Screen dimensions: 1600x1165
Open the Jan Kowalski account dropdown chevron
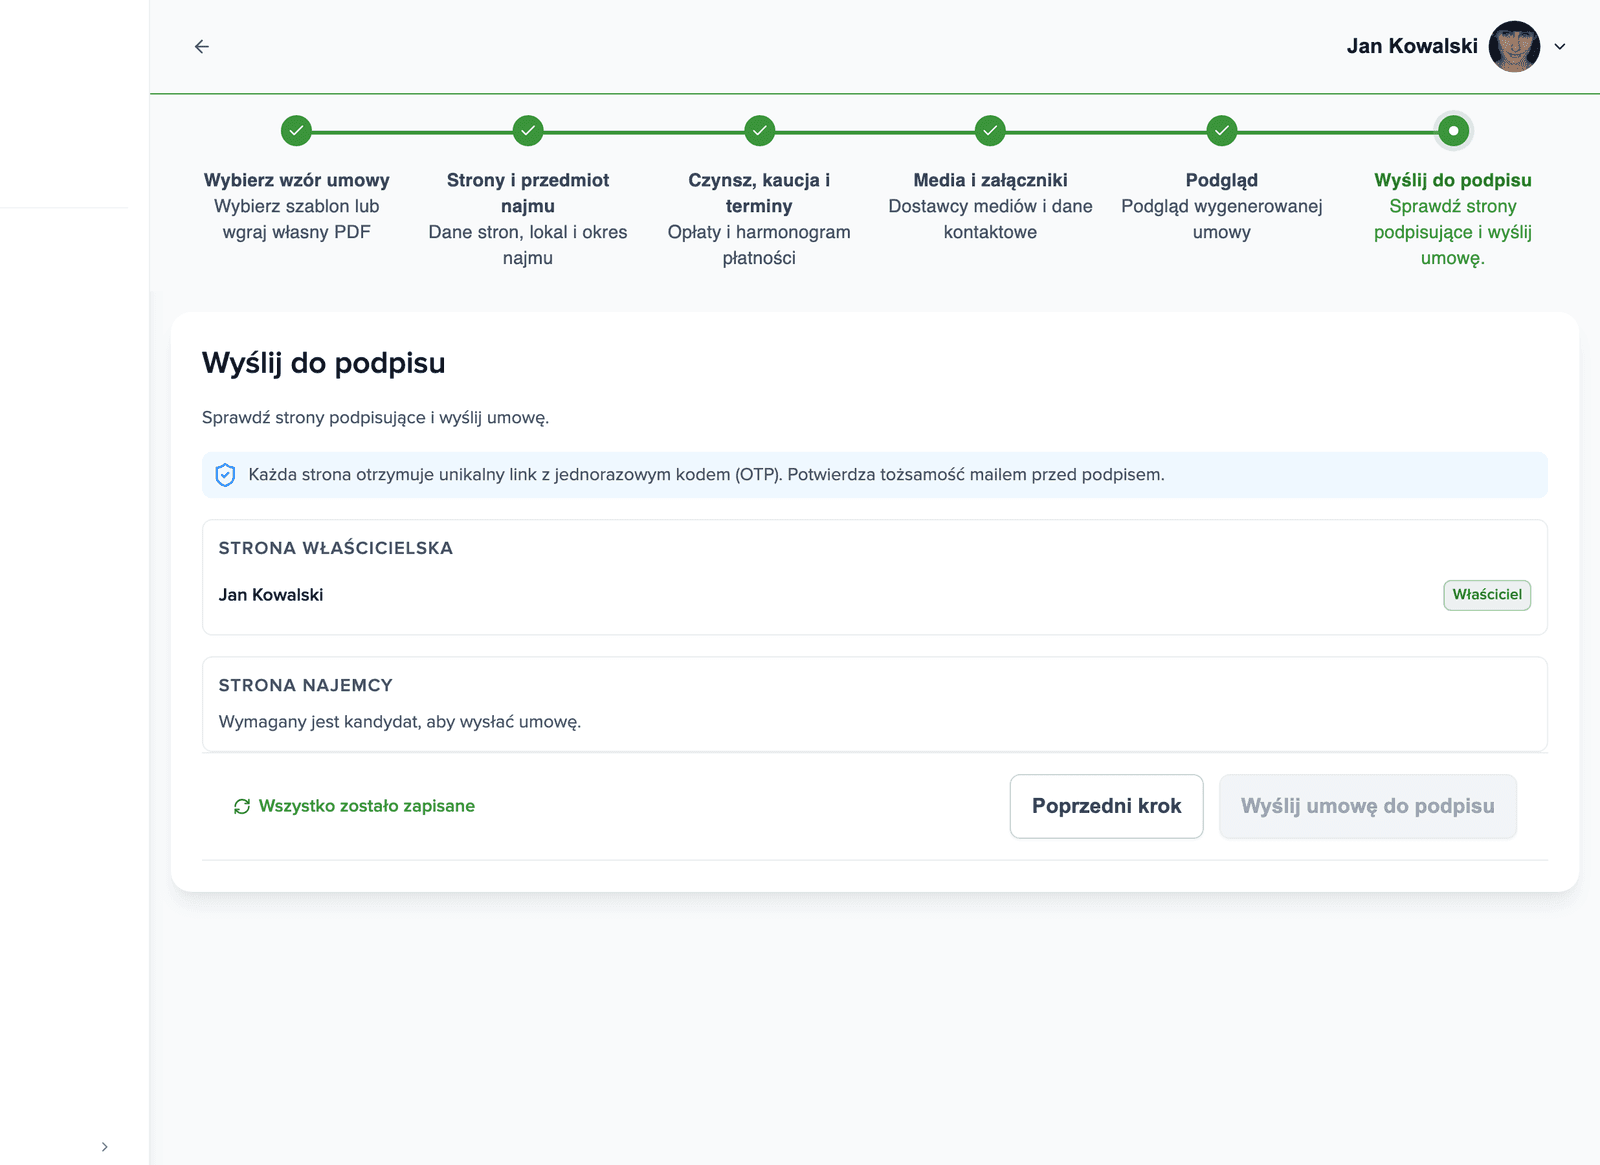[x=1560, y=46]
